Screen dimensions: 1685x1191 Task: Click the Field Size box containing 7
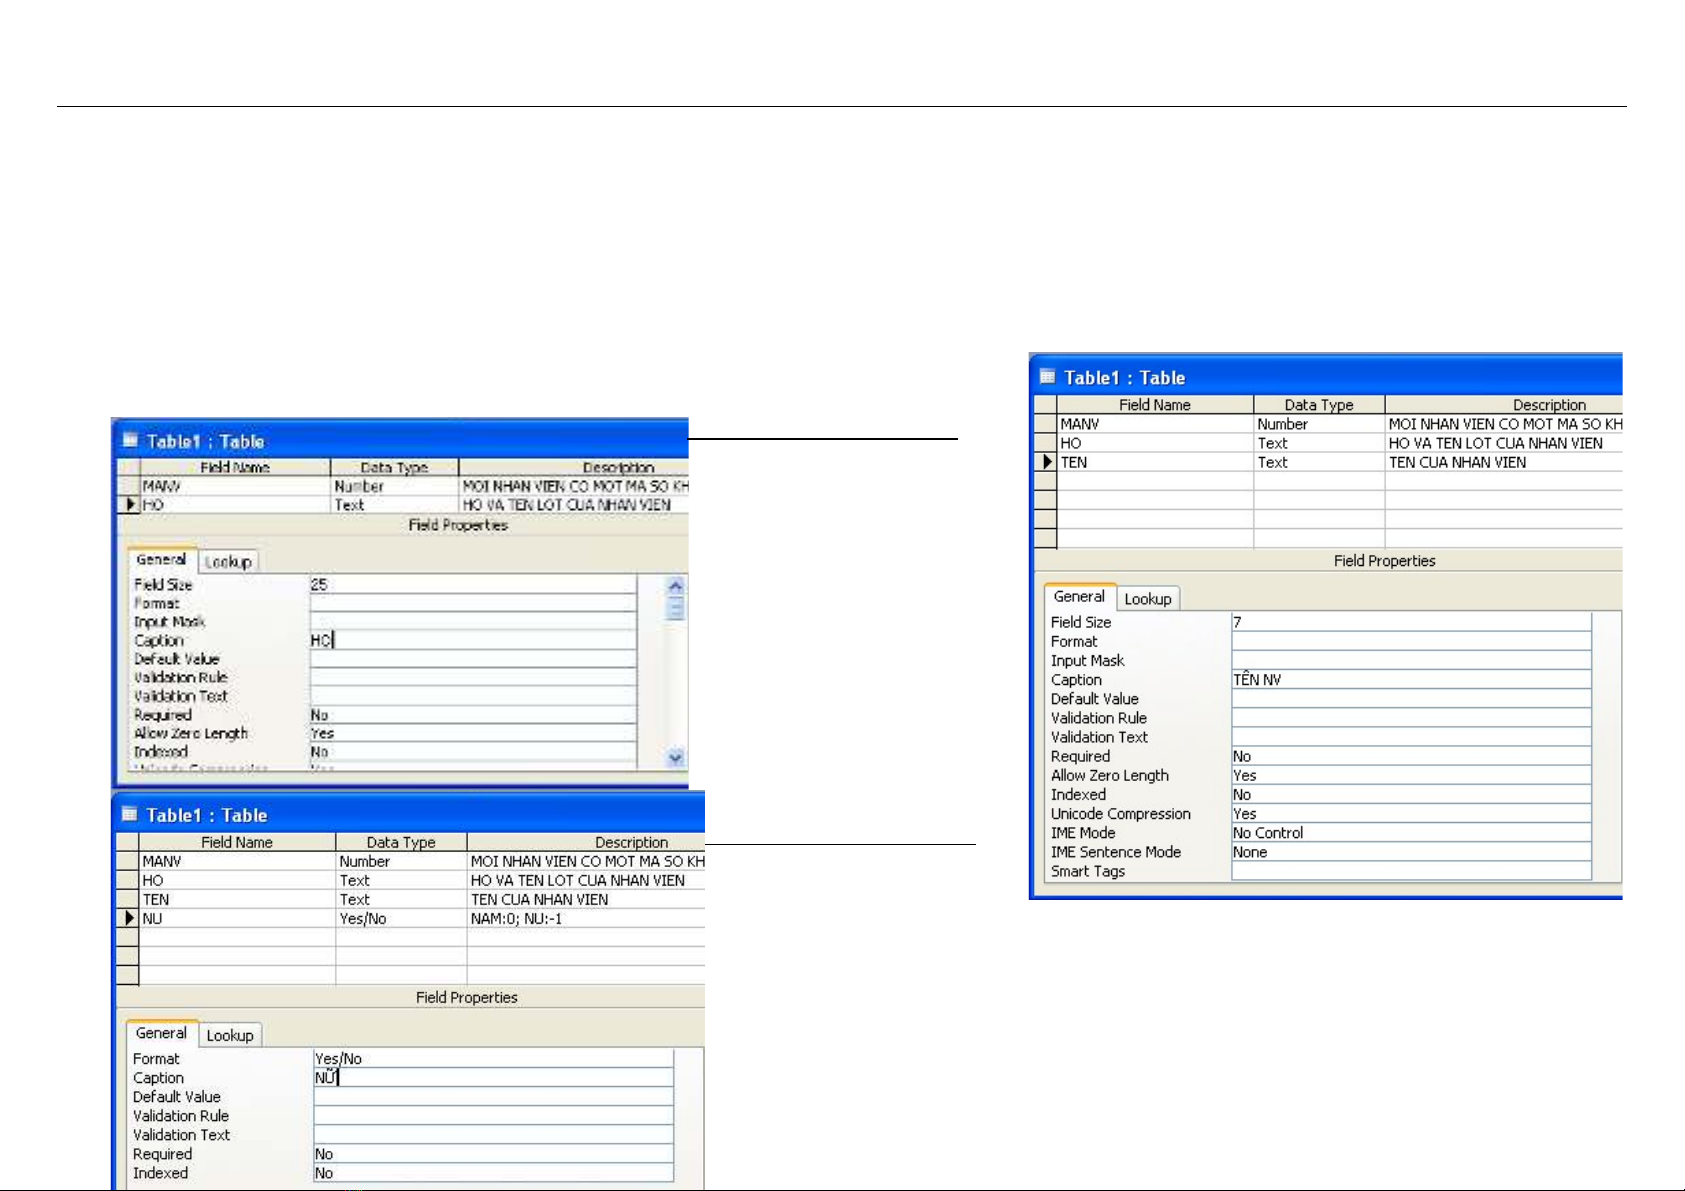[1410, 622]
